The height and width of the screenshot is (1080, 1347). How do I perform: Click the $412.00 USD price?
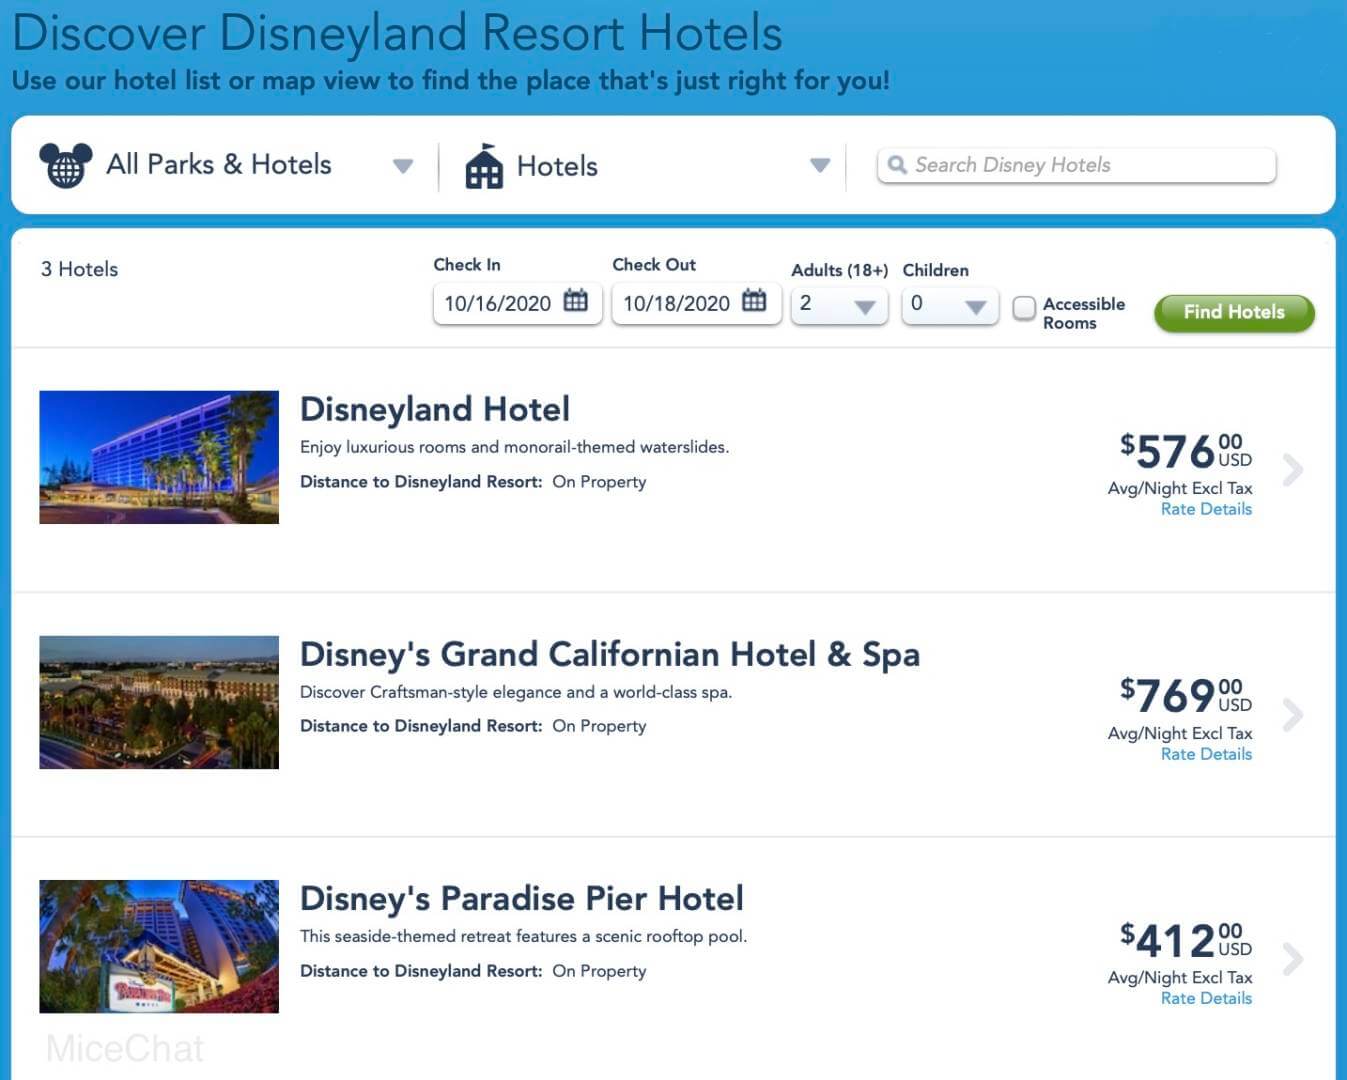point(1186,940)
